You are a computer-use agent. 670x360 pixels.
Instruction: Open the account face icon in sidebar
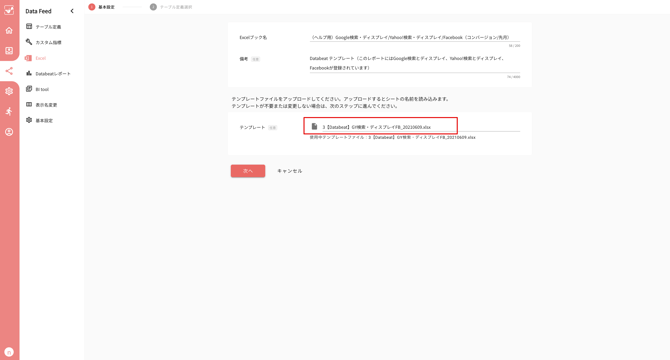[x=9, y=132]
